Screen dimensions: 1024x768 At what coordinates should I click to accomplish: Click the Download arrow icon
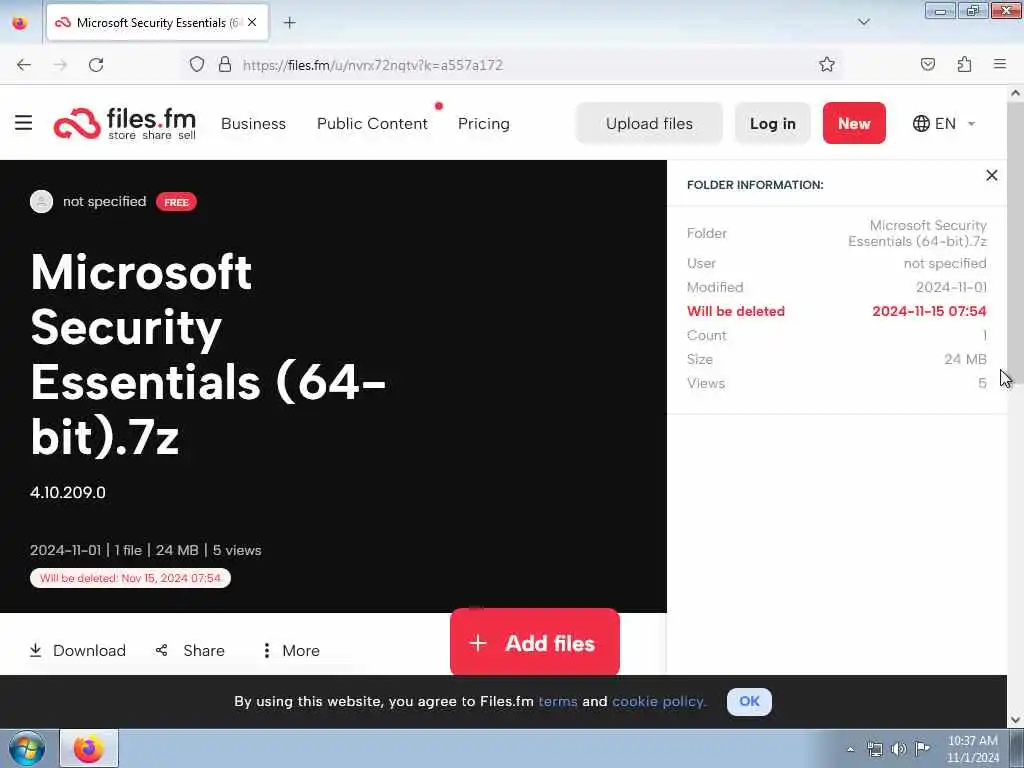coord(36,650)
